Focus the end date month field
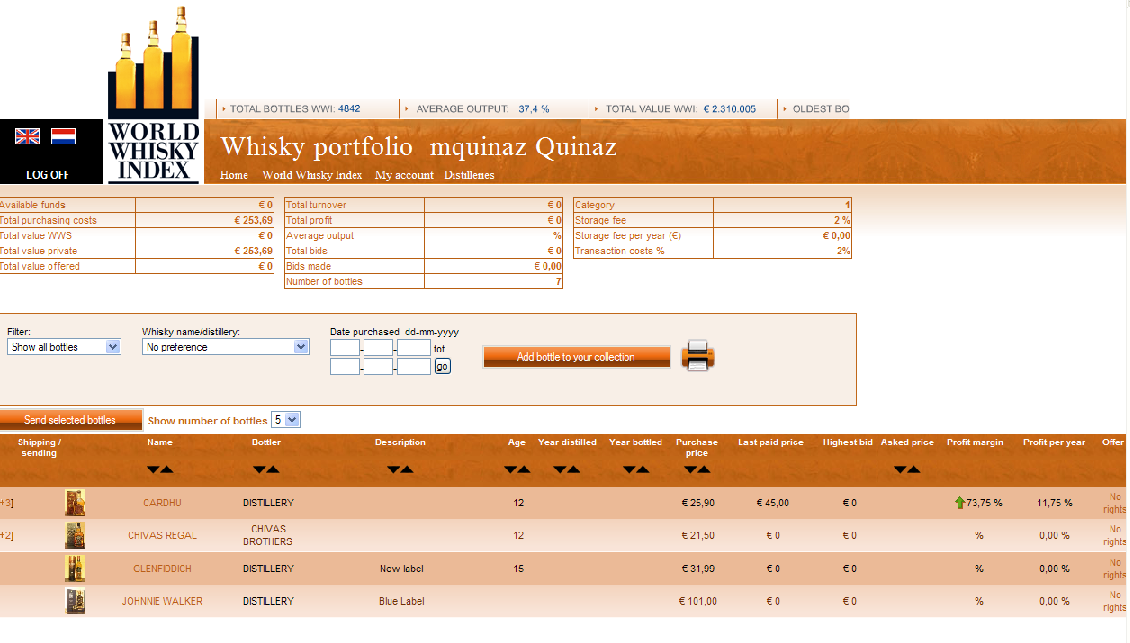 tap(378, 367)
